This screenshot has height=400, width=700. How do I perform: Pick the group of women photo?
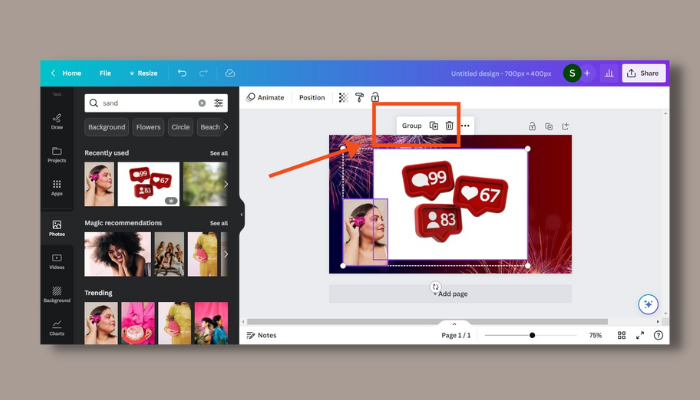click(169, 254)
